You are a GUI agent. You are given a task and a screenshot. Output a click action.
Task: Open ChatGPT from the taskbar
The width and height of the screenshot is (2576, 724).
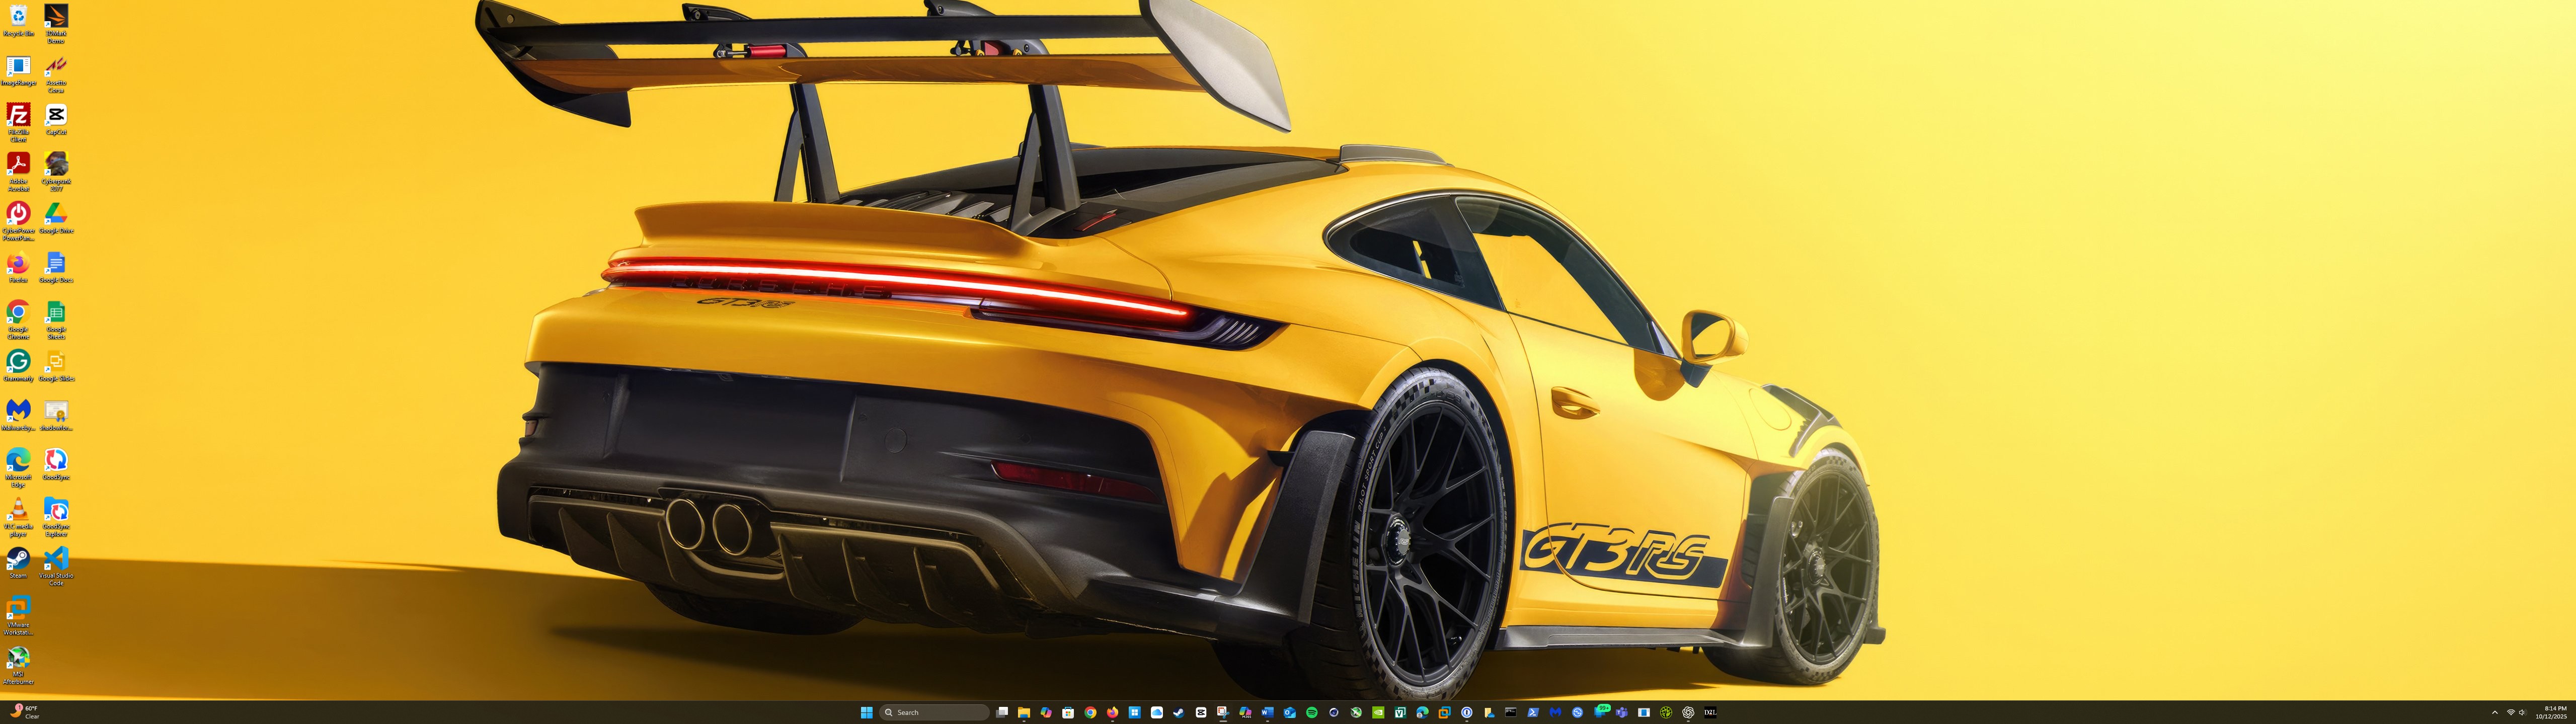pyautogui.click(x=1690, y=711)
